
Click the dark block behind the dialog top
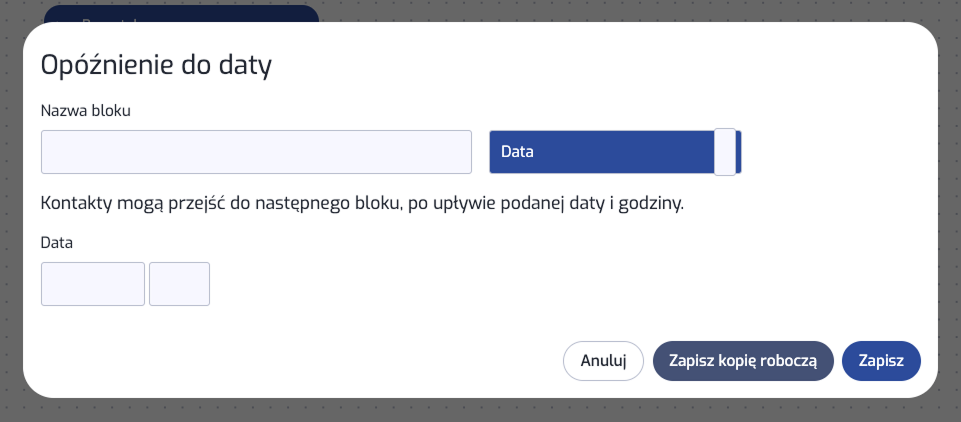pyautogui.click(x=180, y=13)
